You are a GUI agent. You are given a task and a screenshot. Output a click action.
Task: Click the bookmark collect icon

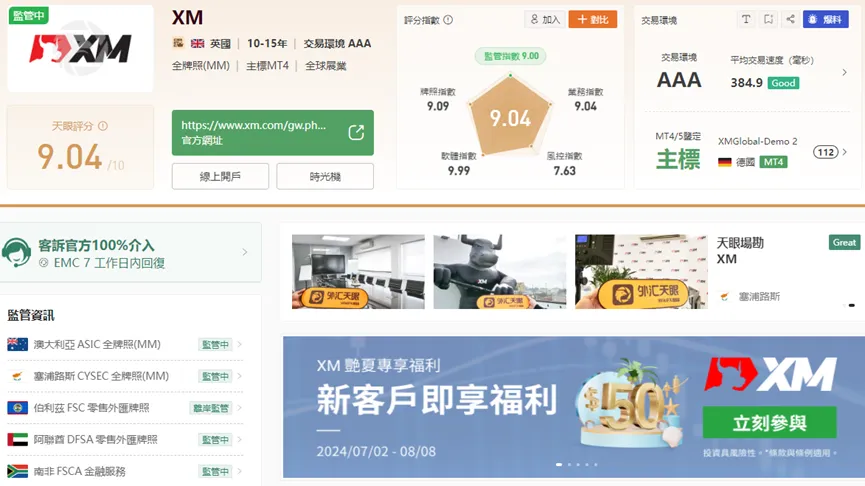[x=768, y=19]
